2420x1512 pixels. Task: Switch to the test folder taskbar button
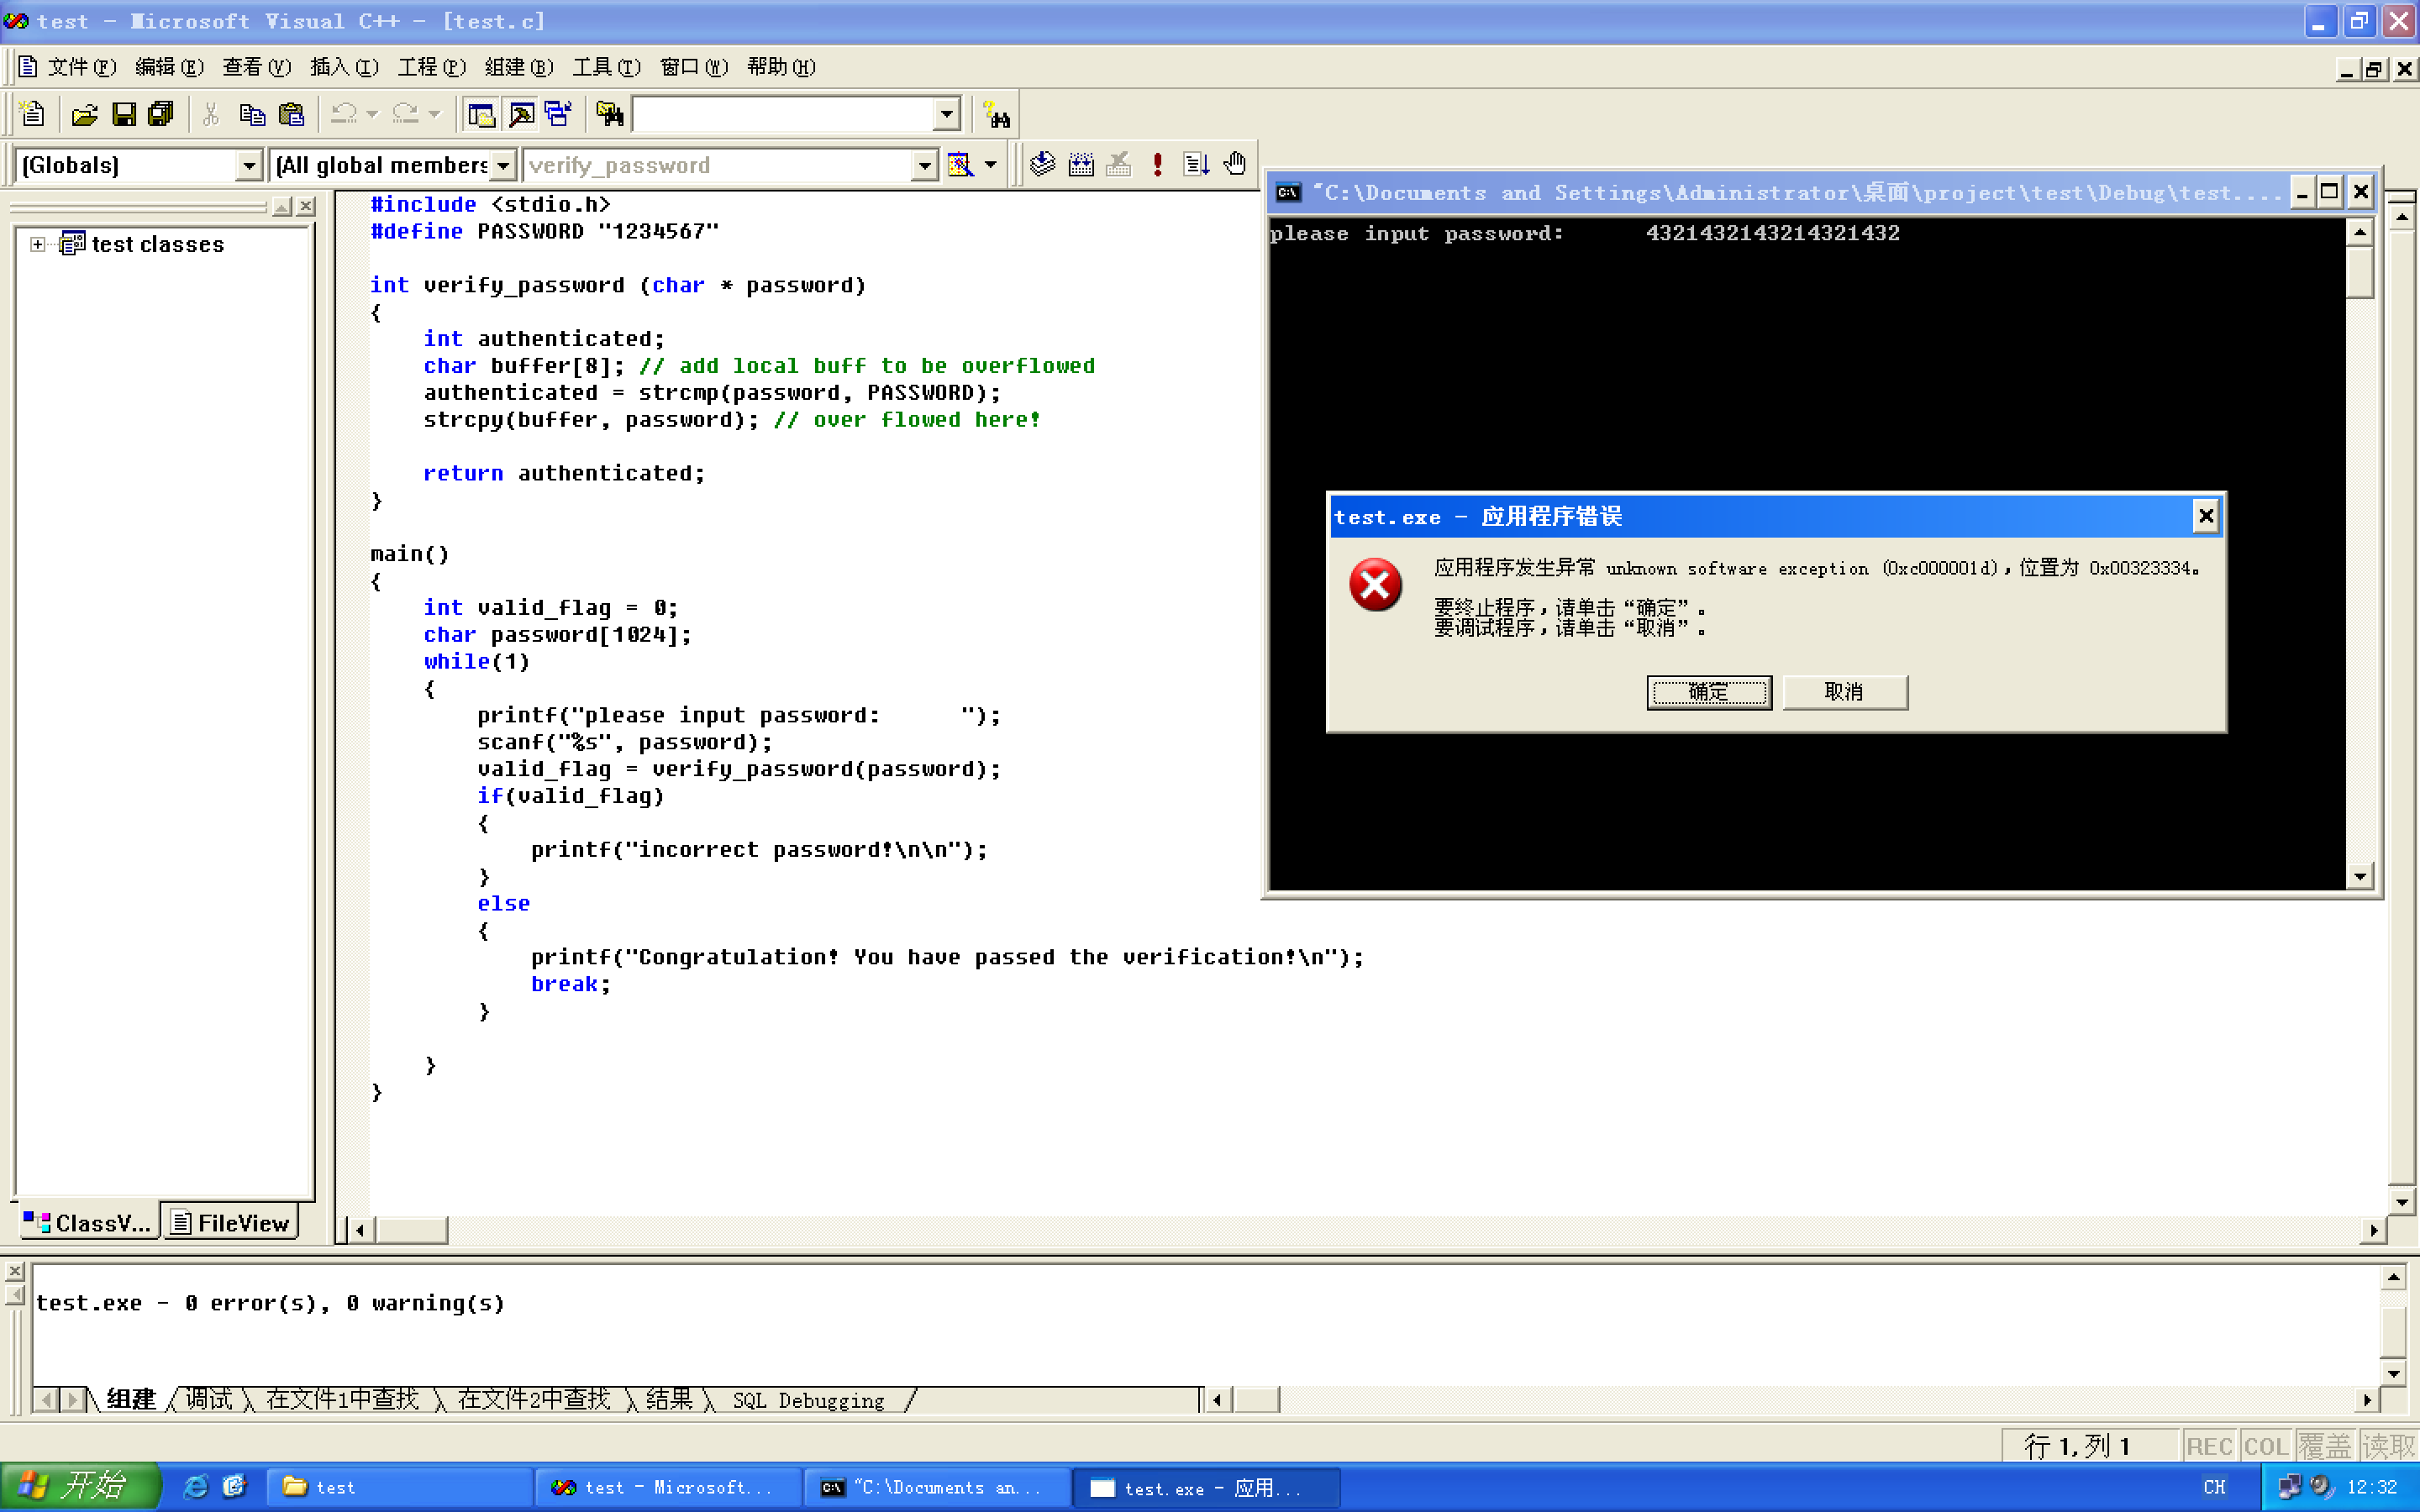click(x=400, y=1487)
